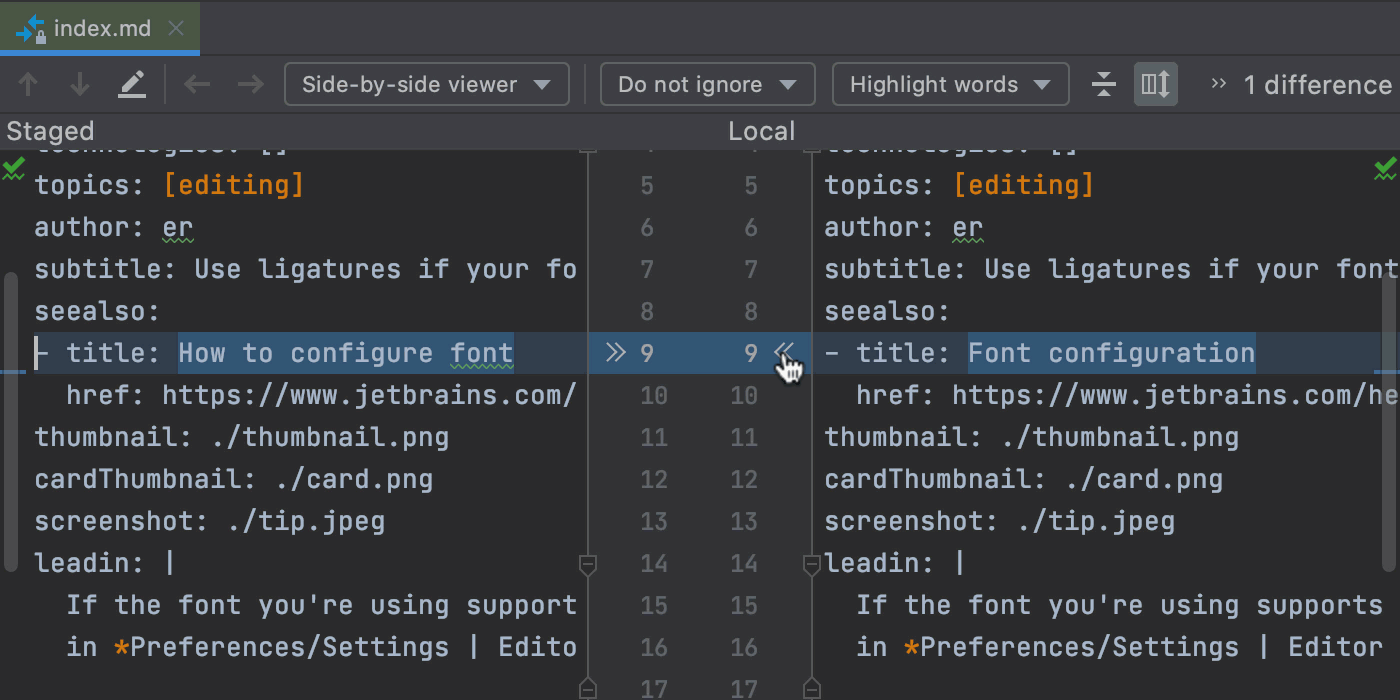Close the index.md tab
This screenshot has width=1400, height=700.
pyautogui.click(x=176, y=28)
